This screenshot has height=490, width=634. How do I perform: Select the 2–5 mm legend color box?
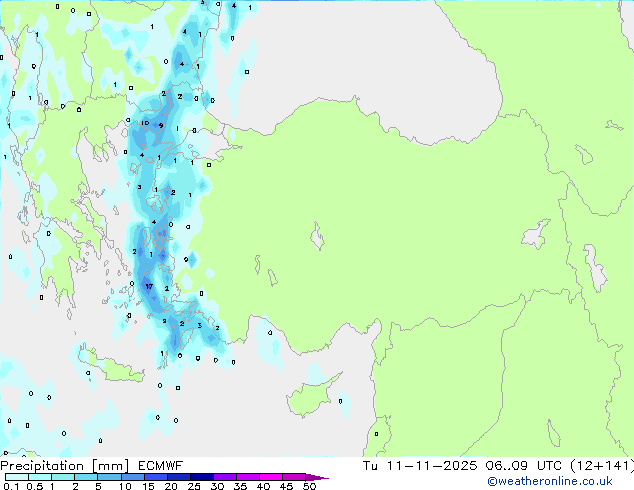click(x=86, y=477)
